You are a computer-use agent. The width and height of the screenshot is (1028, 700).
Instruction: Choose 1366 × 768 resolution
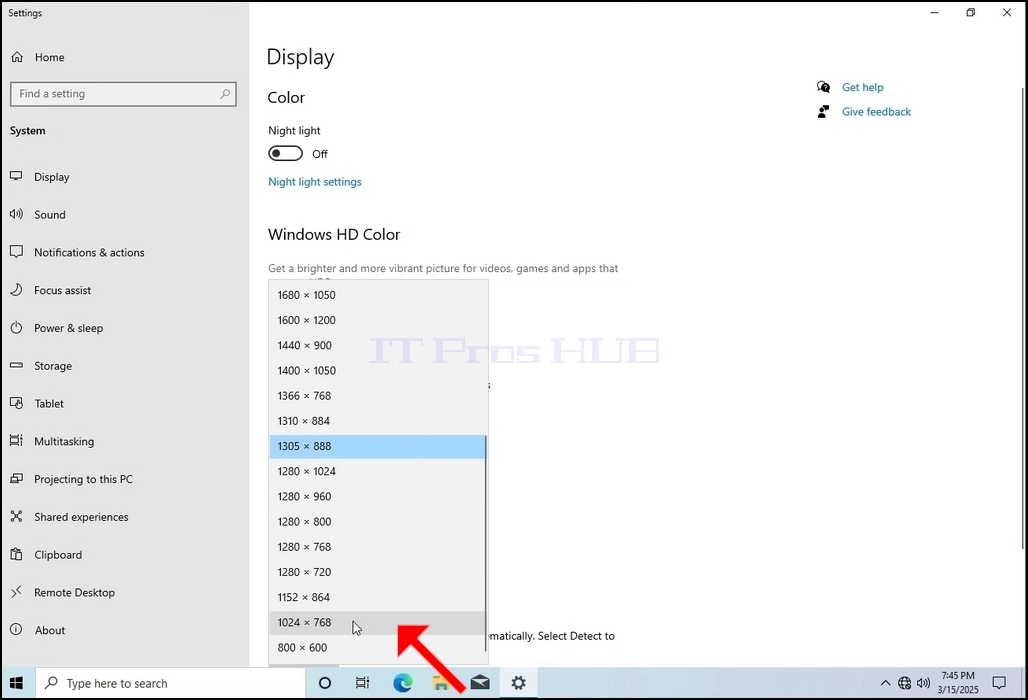pyautogui.click(x=378, y=396)
